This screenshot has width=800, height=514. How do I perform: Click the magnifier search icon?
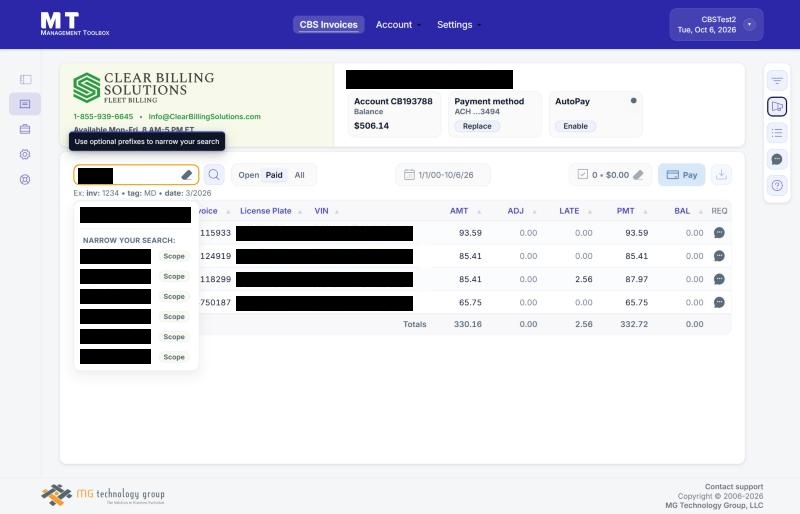[x=214, y=175]
